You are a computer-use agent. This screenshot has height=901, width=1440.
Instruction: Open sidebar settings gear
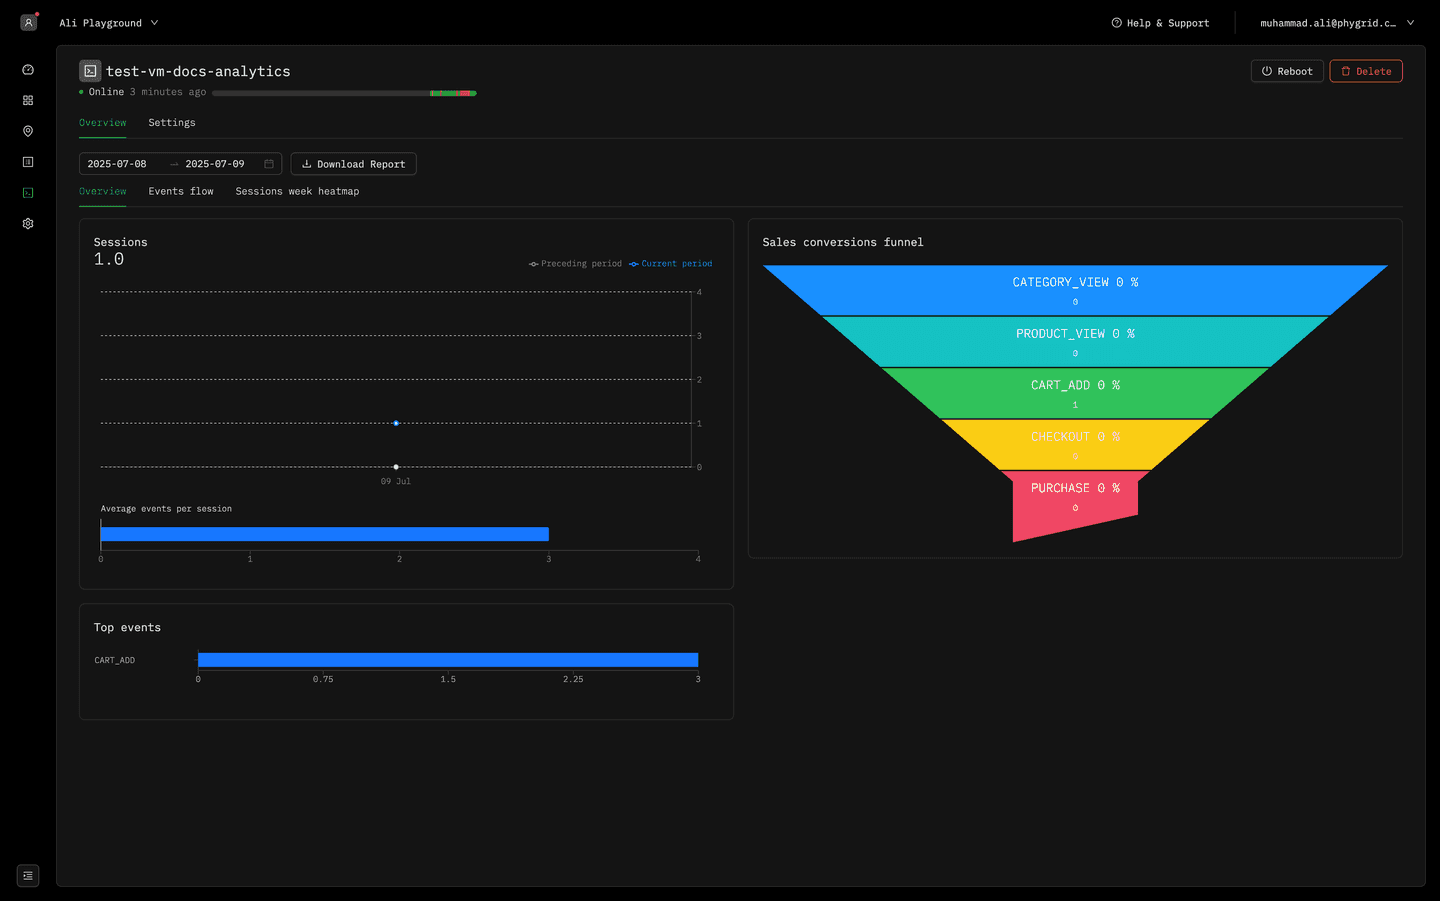coord(28,223)
